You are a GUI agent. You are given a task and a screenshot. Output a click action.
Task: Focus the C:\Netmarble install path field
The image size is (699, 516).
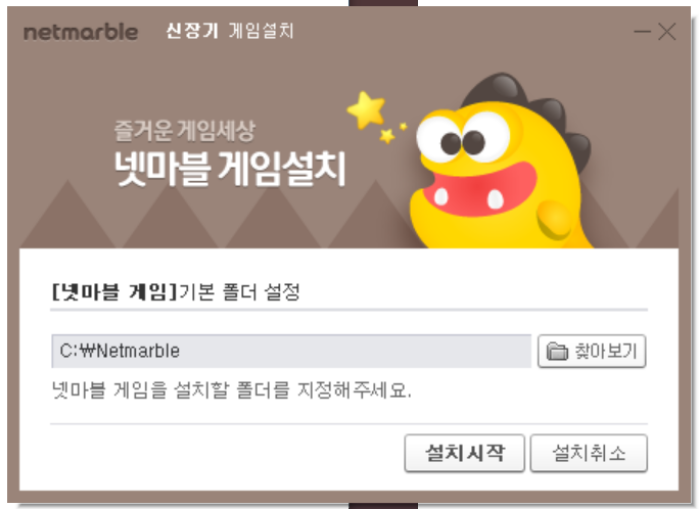tap(291, 351)
